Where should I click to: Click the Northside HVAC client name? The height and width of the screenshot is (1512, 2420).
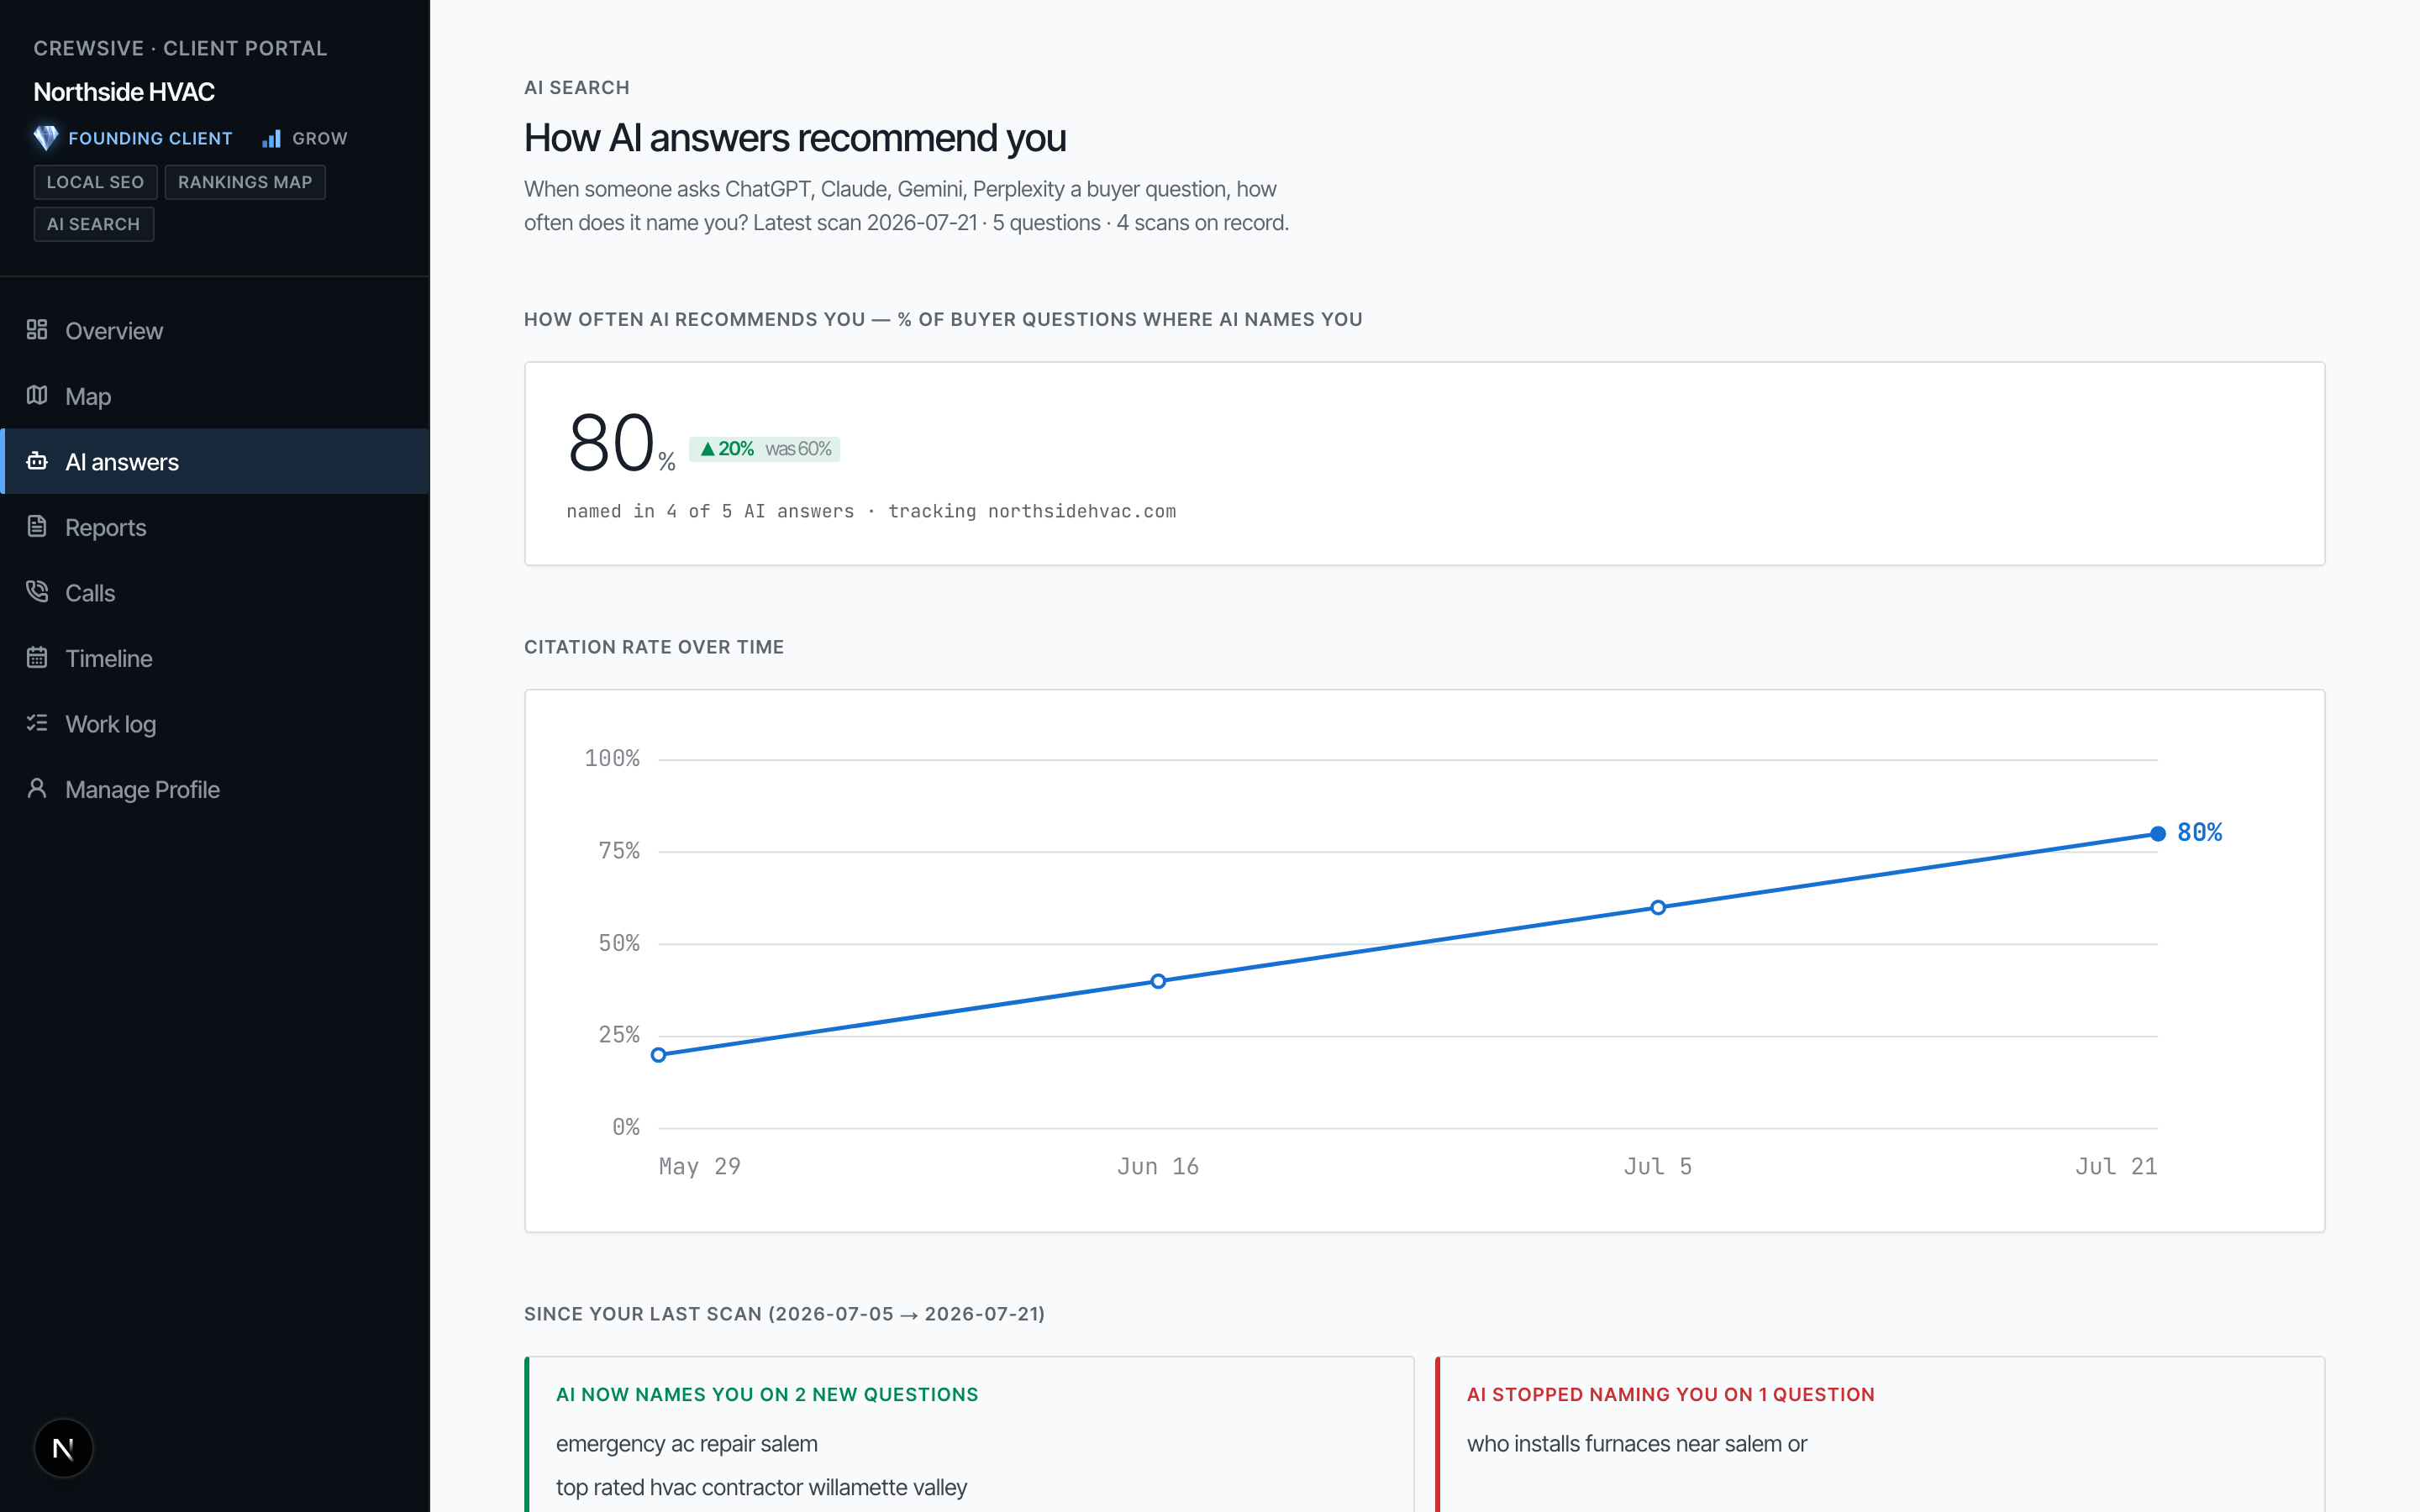[x=124, y=92]
